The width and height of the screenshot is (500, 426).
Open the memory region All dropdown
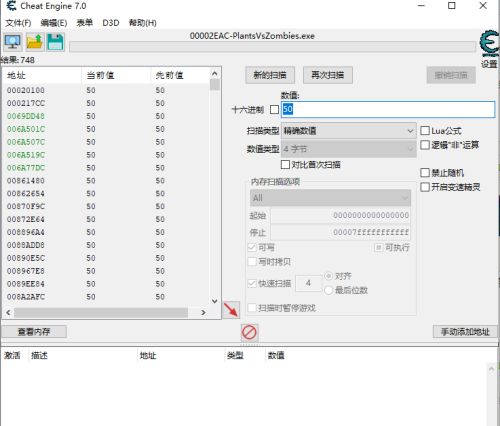[x=330, y=198]
